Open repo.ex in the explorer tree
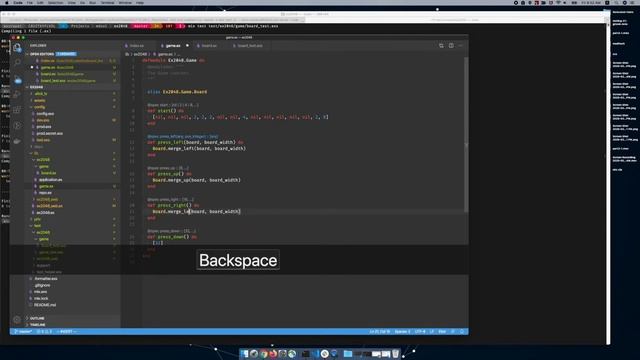 click(45, 193)
